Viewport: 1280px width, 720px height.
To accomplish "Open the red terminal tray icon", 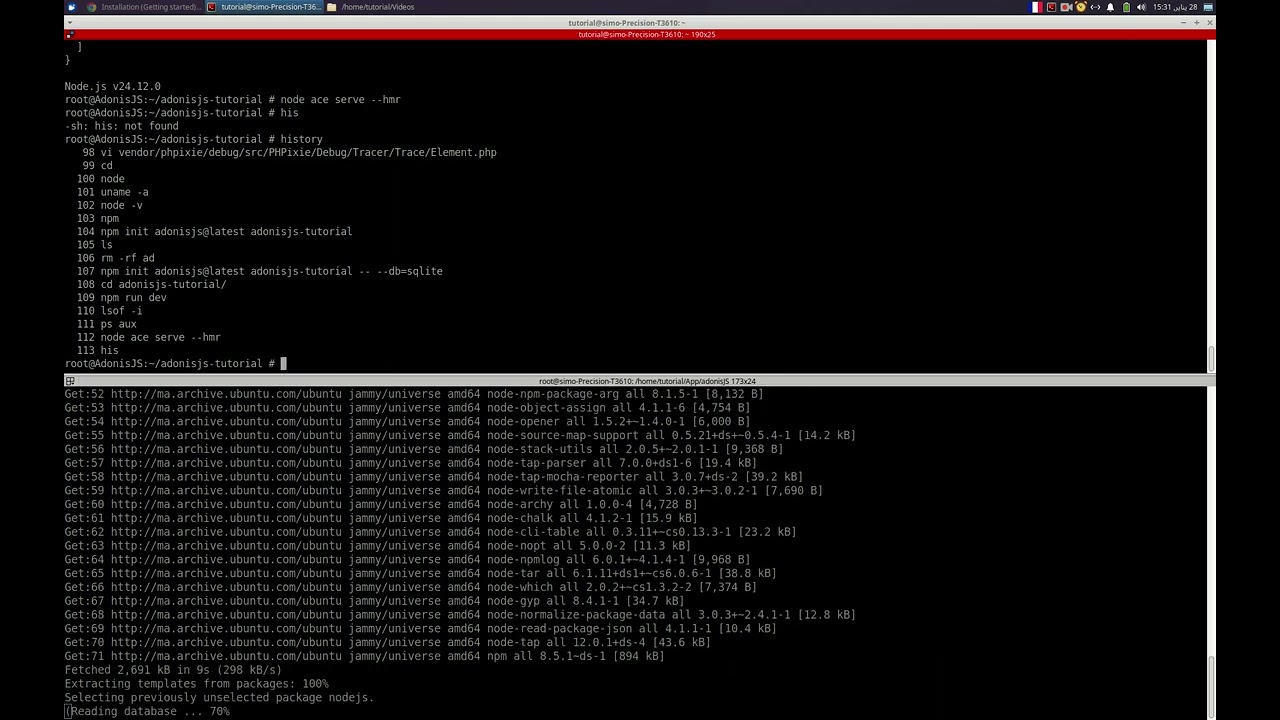I will click(1051, 7).
